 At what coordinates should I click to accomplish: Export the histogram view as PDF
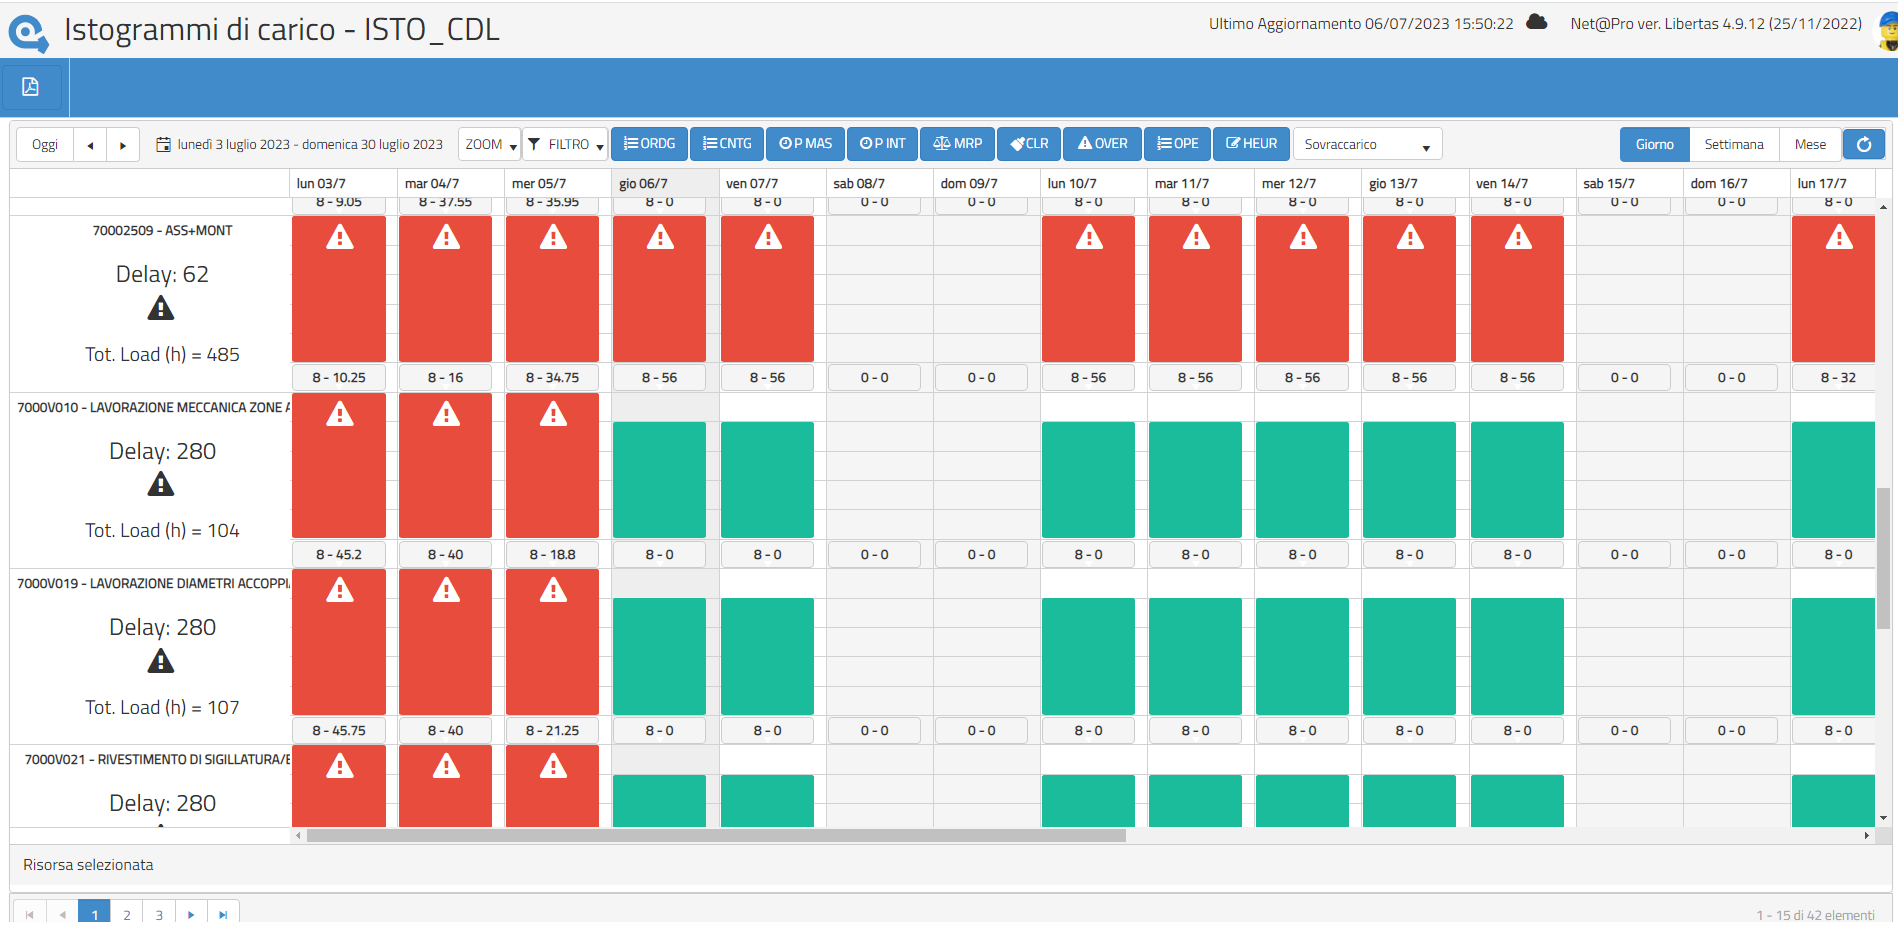click(x=31, y=87)
